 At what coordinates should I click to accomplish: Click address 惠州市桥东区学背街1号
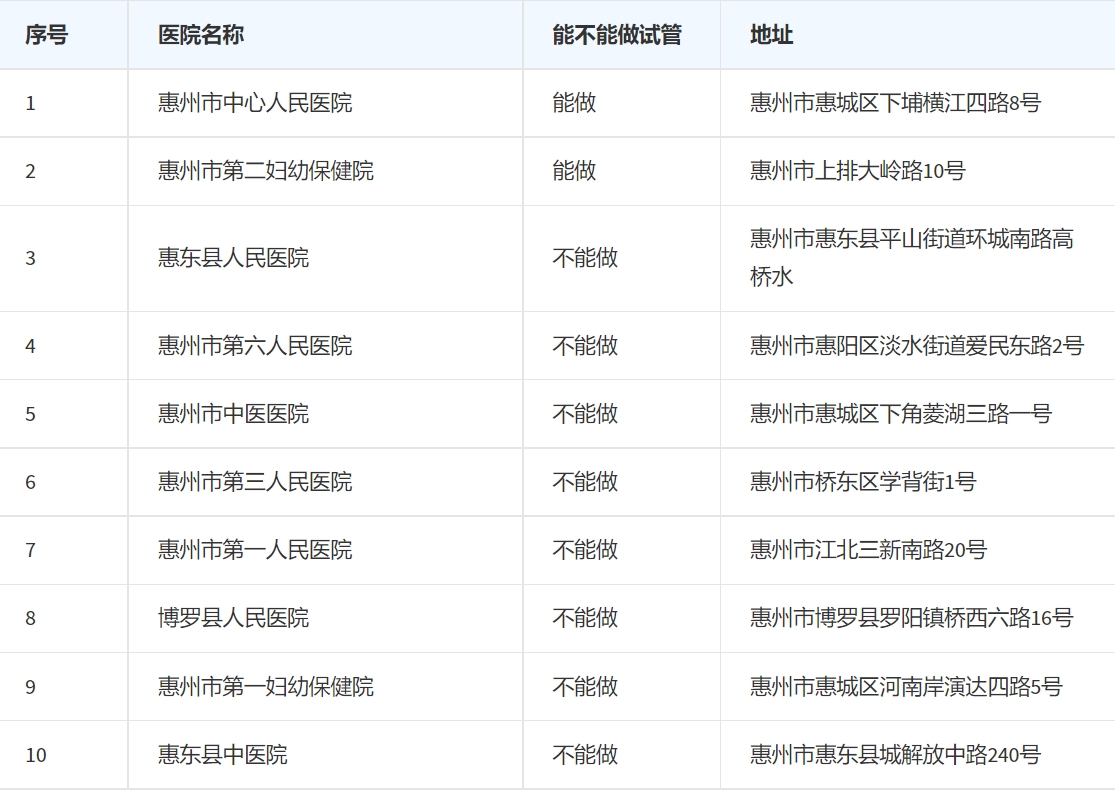pyautogui.click(x=863, y=482)
